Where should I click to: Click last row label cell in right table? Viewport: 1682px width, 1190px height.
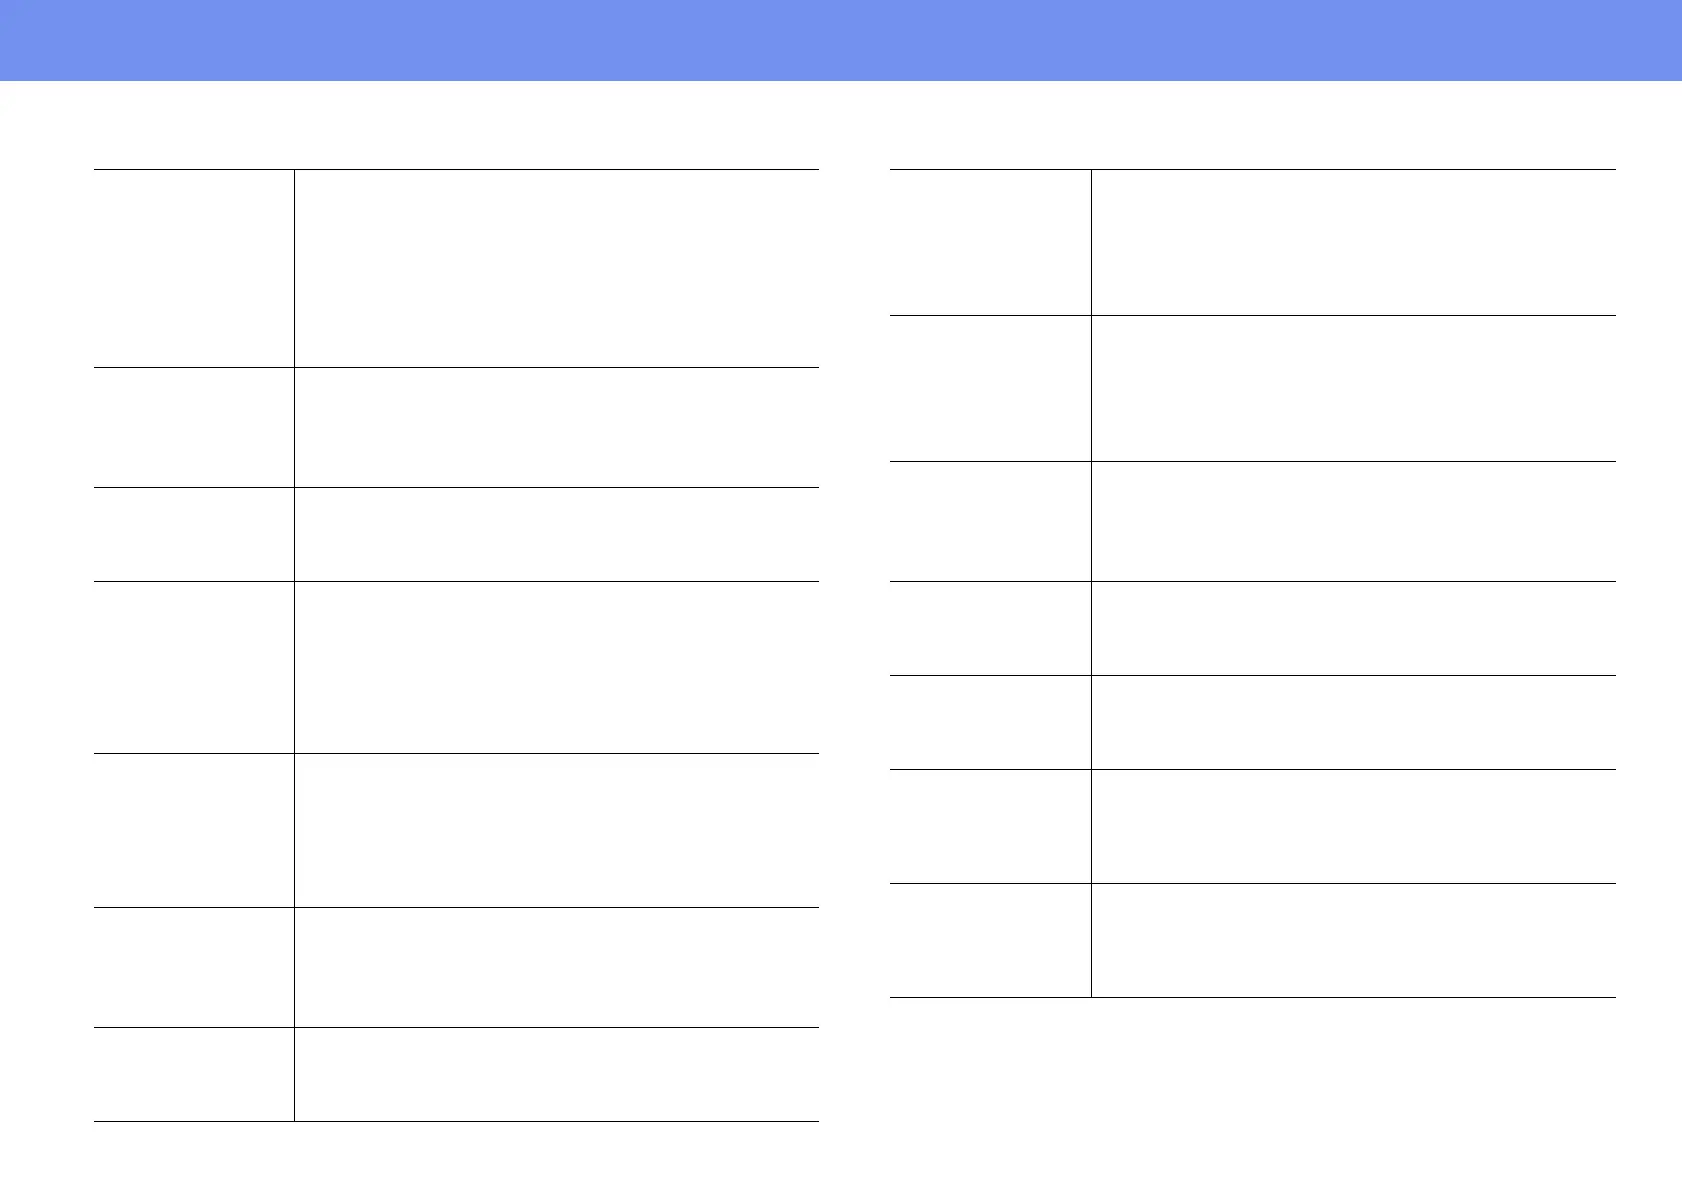(990, 940)
